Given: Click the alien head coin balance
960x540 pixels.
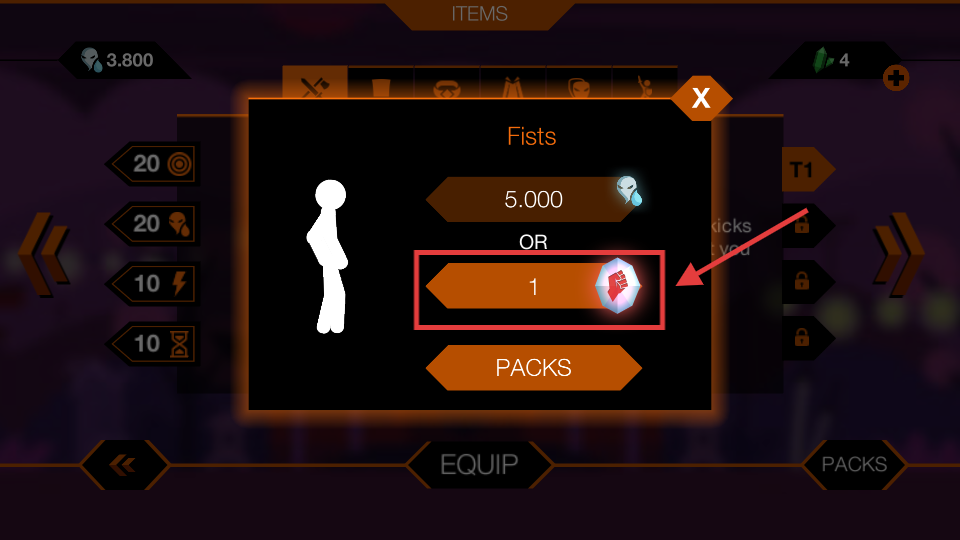Looking at the screenshot, I should [x=118, y=60].
